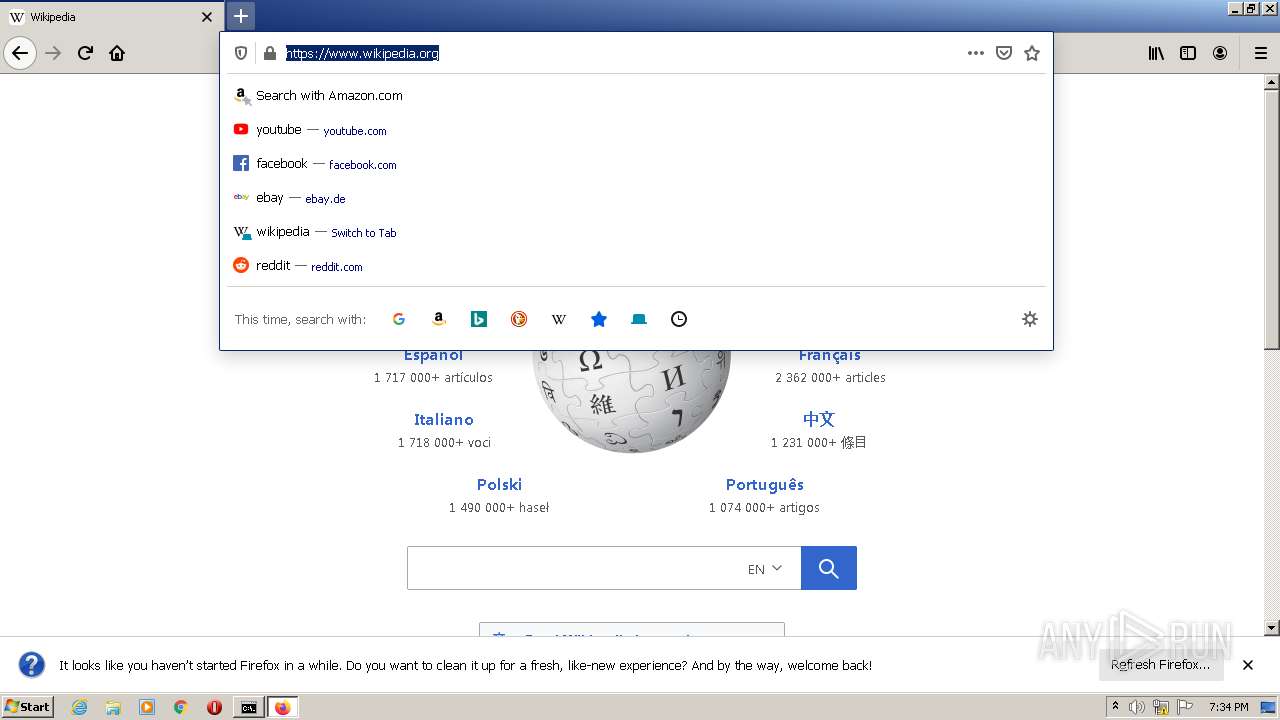Pick the youtube.com suggestion
Screen dimensions: 1280x720
[x=636, y=130]
